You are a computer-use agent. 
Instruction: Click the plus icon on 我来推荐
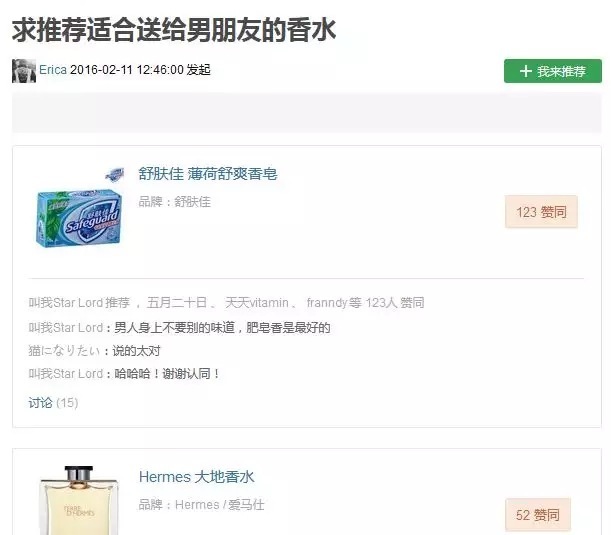point(525,71)
